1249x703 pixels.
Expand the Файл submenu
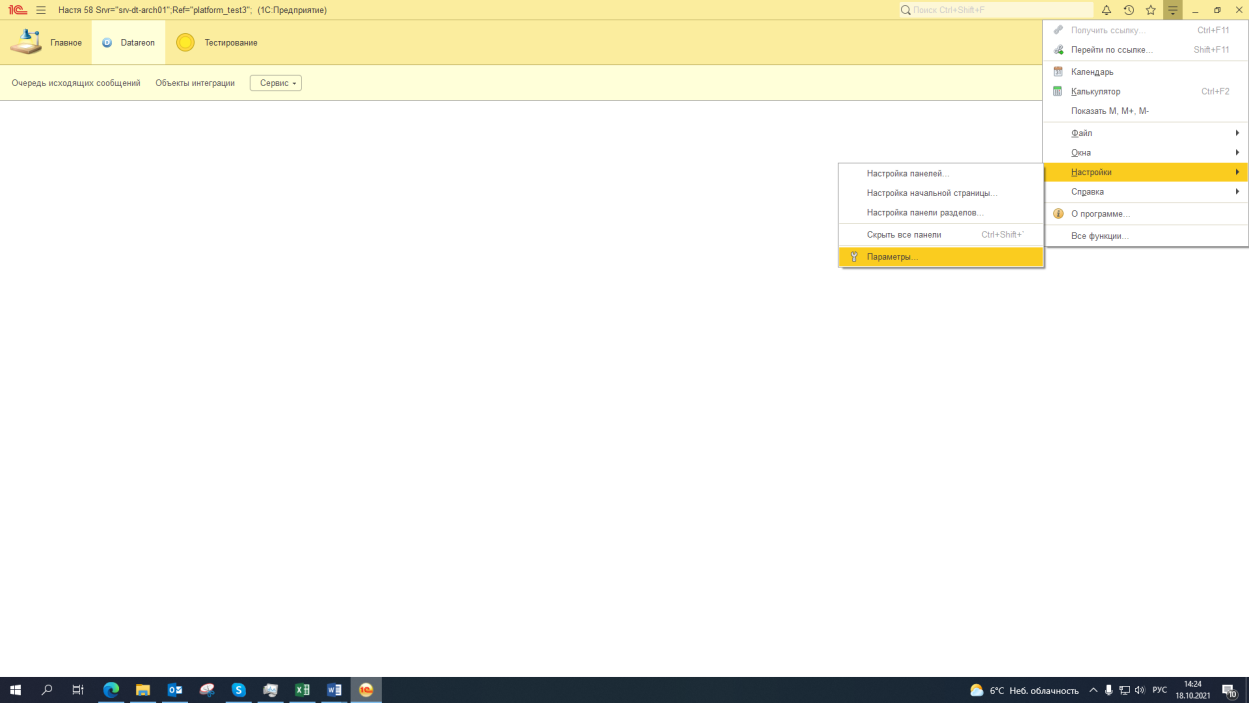tap(1081, 133)
